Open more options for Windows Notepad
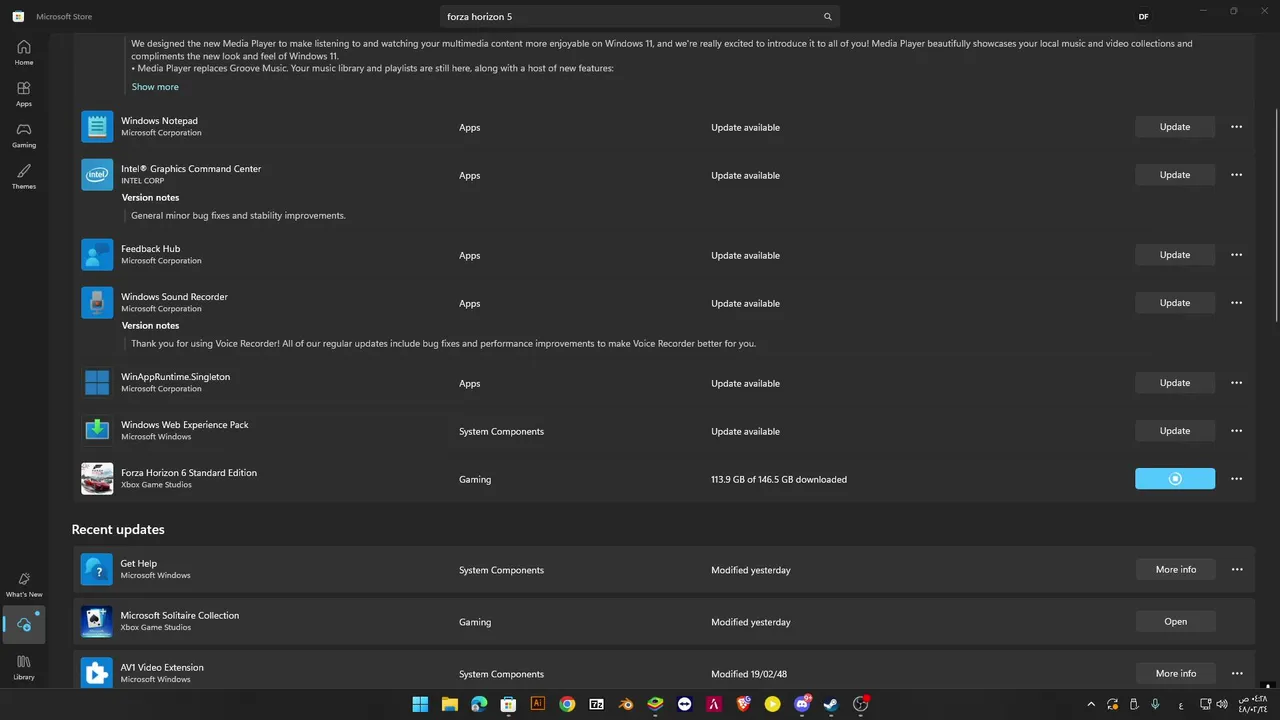 click(x=1237, y=127)
